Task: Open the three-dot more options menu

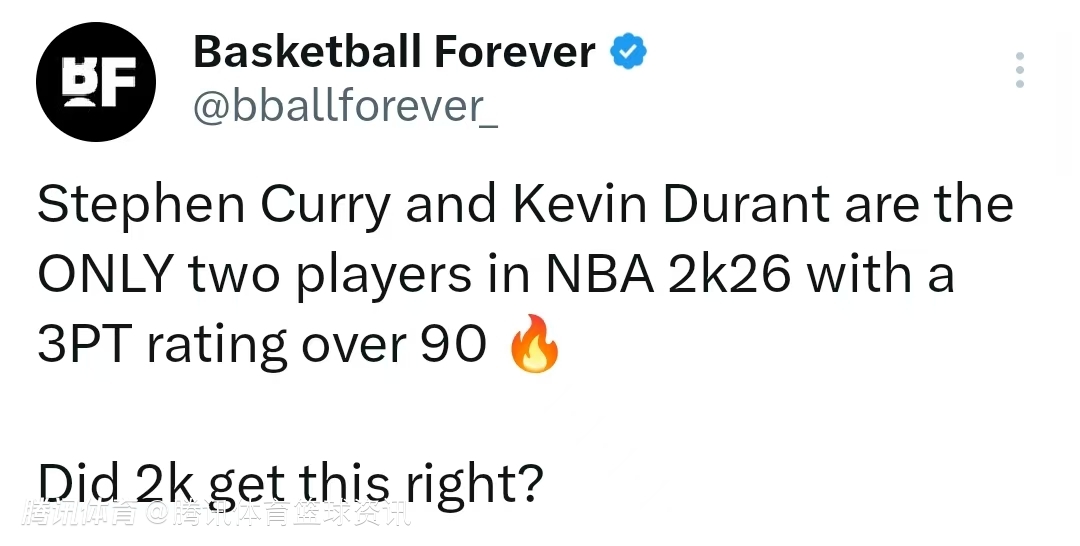Action: (1019, 70)
